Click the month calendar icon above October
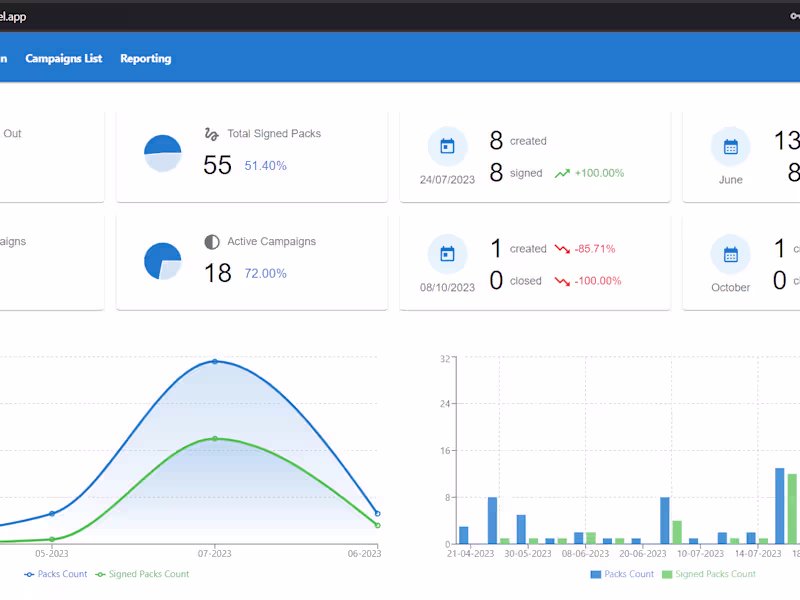 [731, 255]
